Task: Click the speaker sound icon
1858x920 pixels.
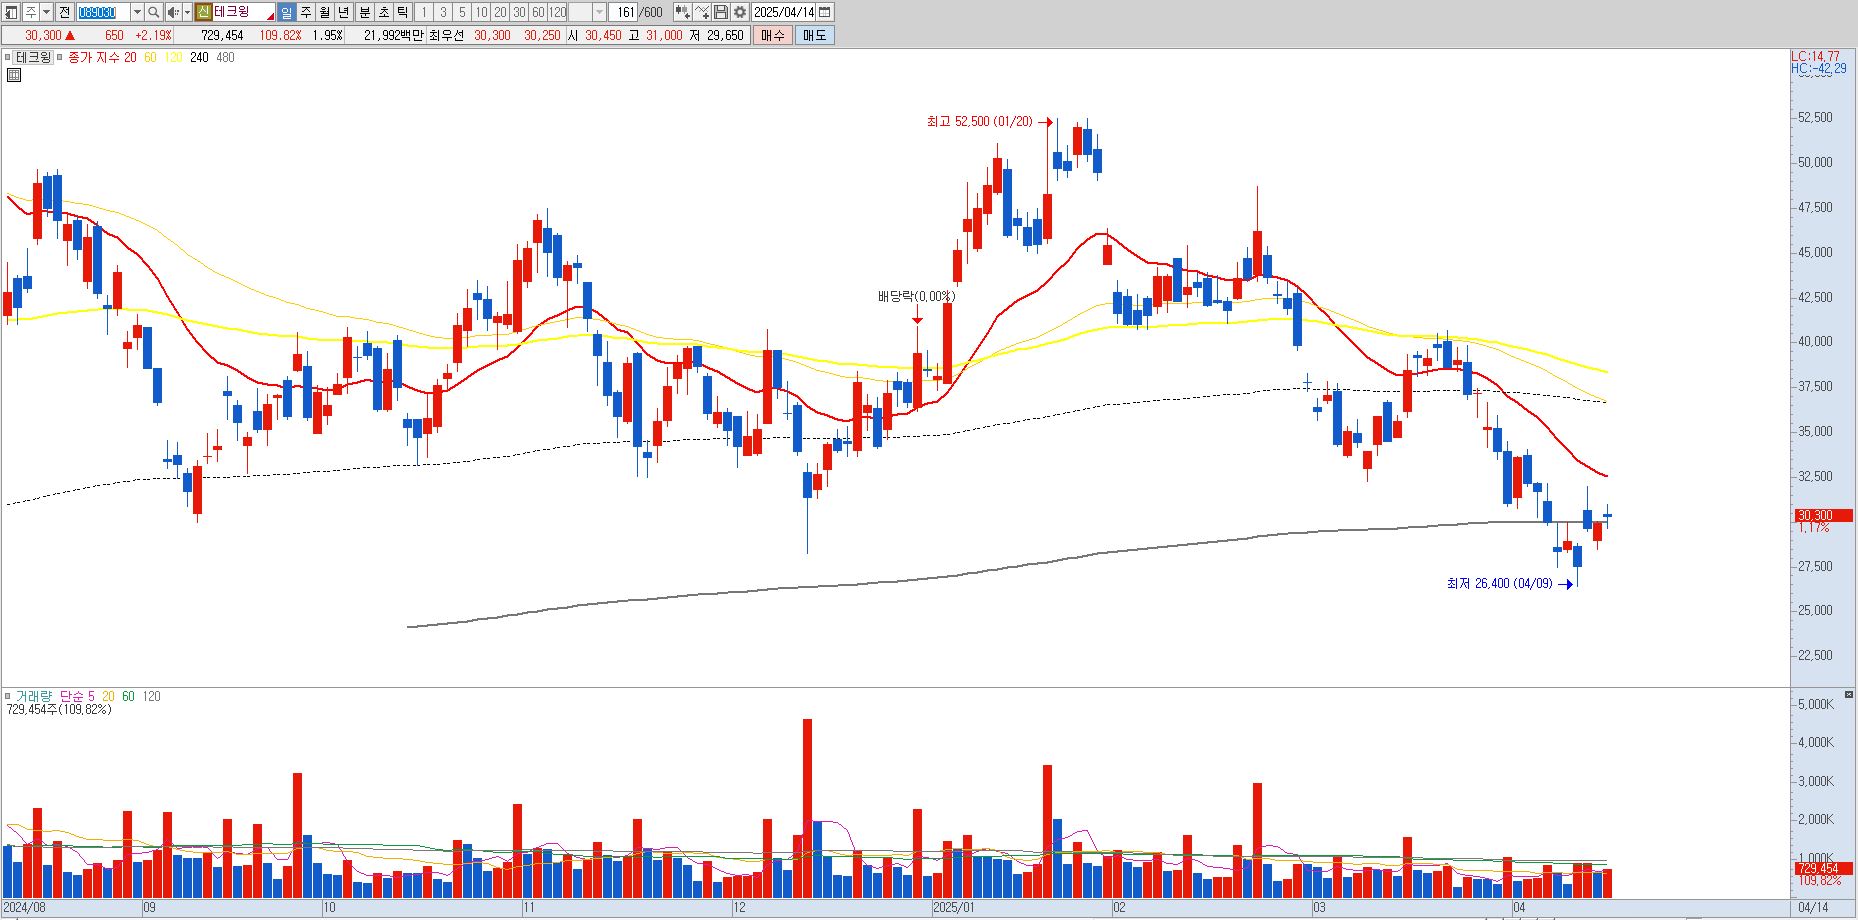Action: pyautogui.click(x=173, y=12)
